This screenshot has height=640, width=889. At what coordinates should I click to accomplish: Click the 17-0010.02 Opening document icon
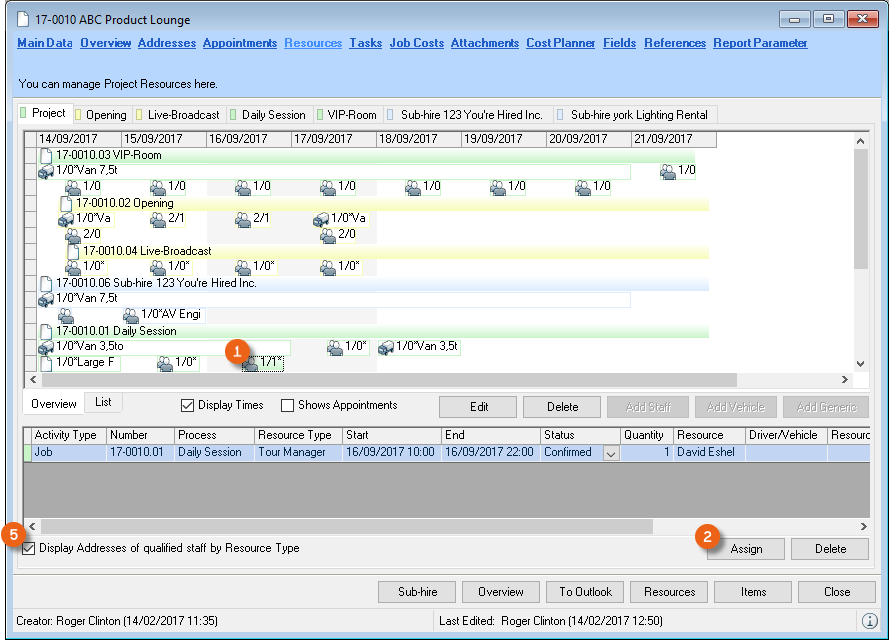(x=66, y=203)
